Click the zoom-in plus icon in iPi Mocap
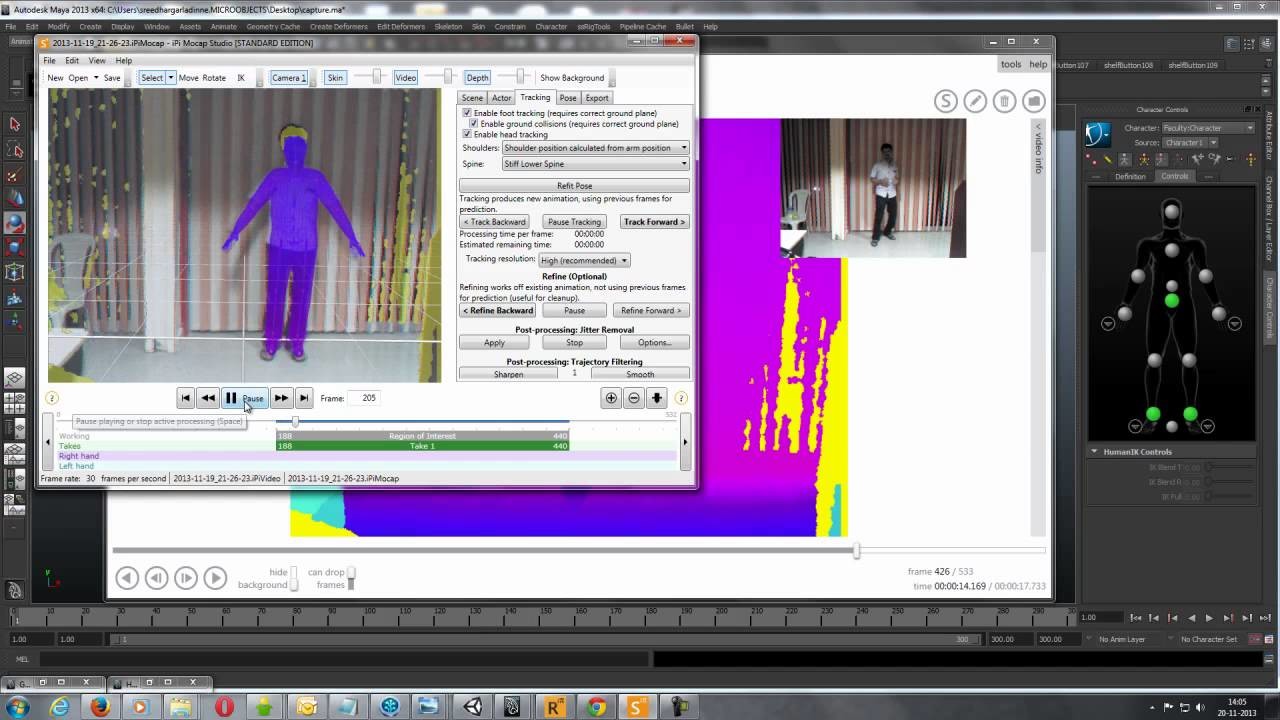 pos(611,398)
